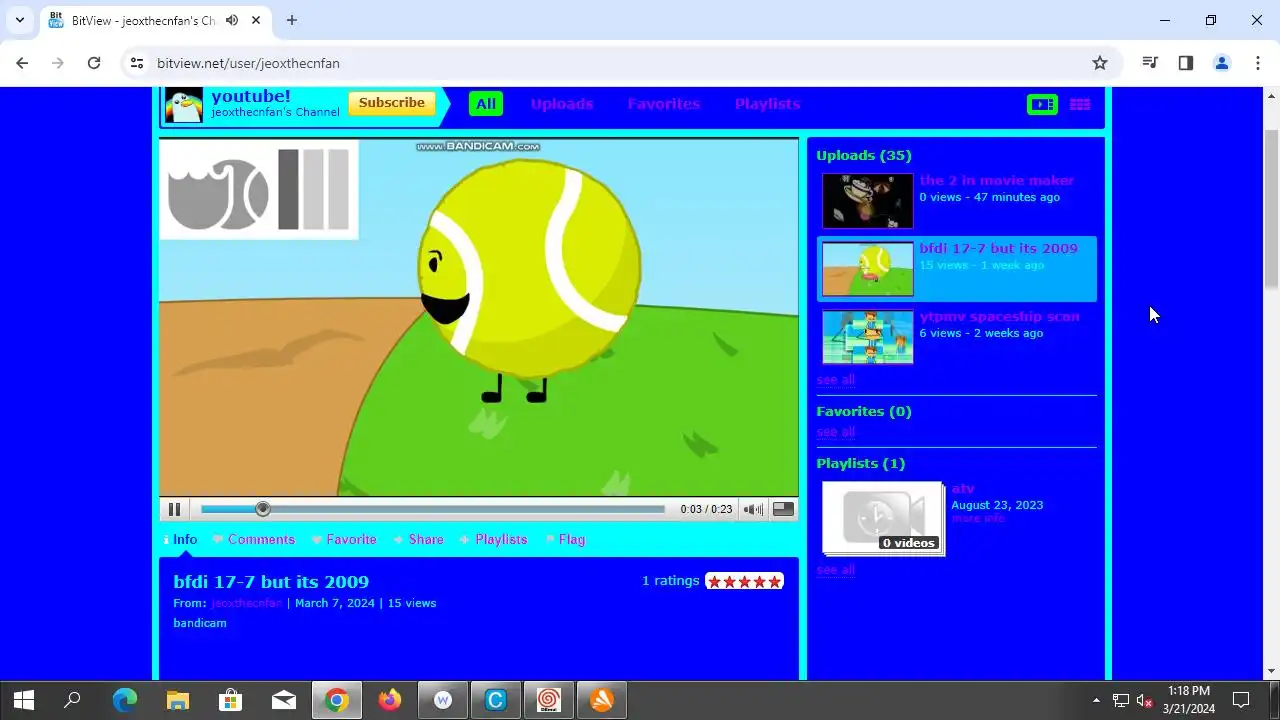1280x720 pixels.
Task: Open Firefox from taskbar
Action: pos(390,700)
